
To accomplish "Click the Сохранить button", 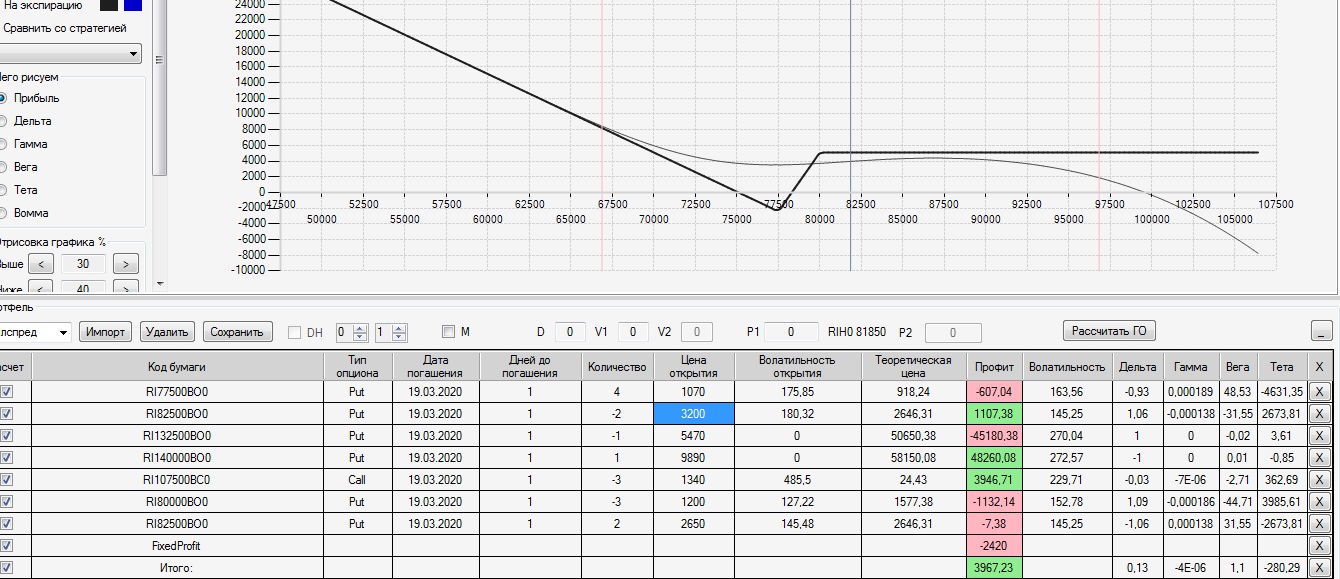I will (x=238, y=332).
